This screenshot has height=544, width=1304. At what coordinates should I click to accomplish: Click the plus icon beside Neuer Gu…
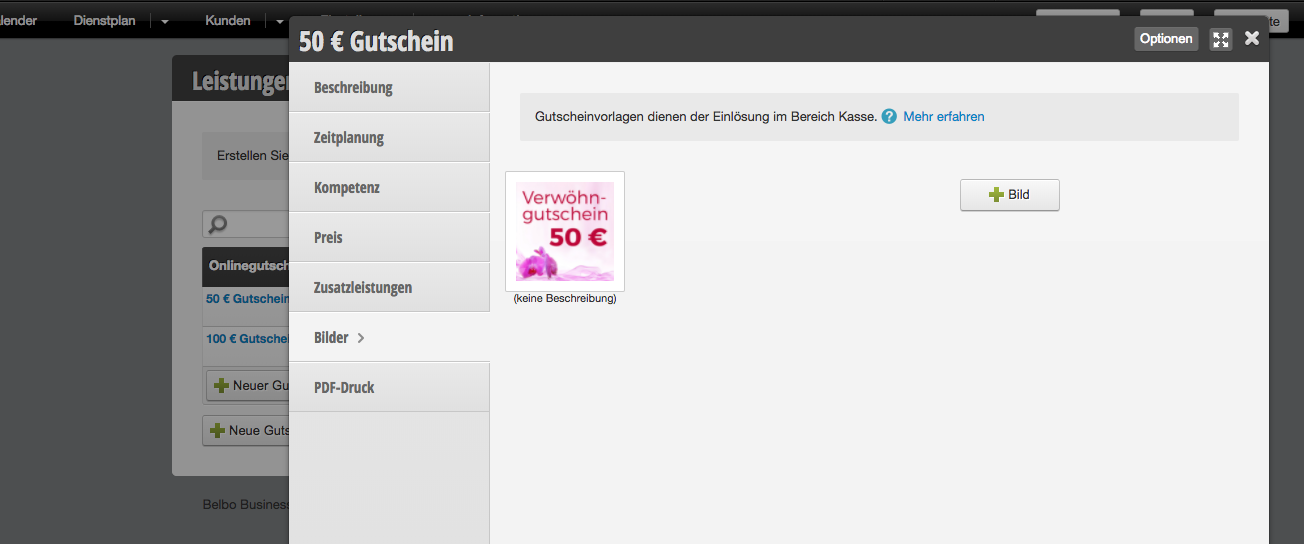[222, 386]
